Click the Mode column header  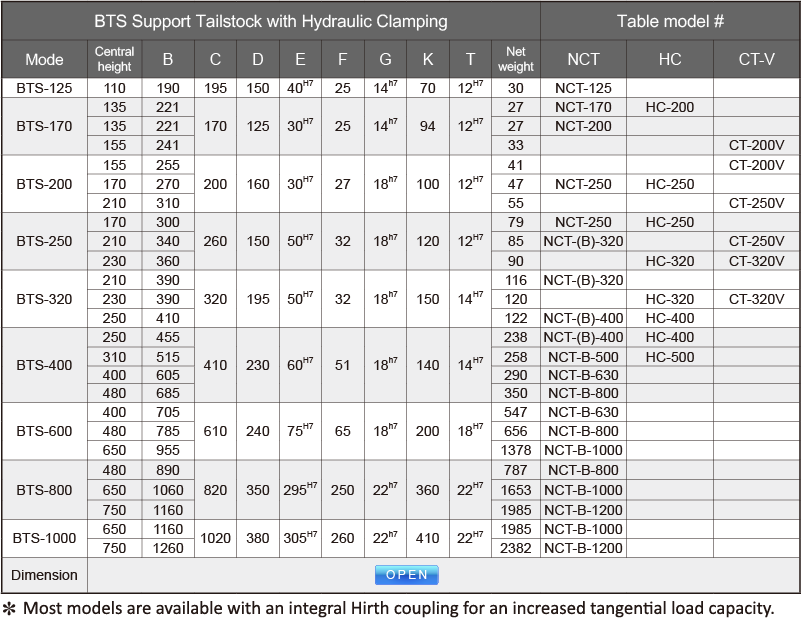(44, 59)
